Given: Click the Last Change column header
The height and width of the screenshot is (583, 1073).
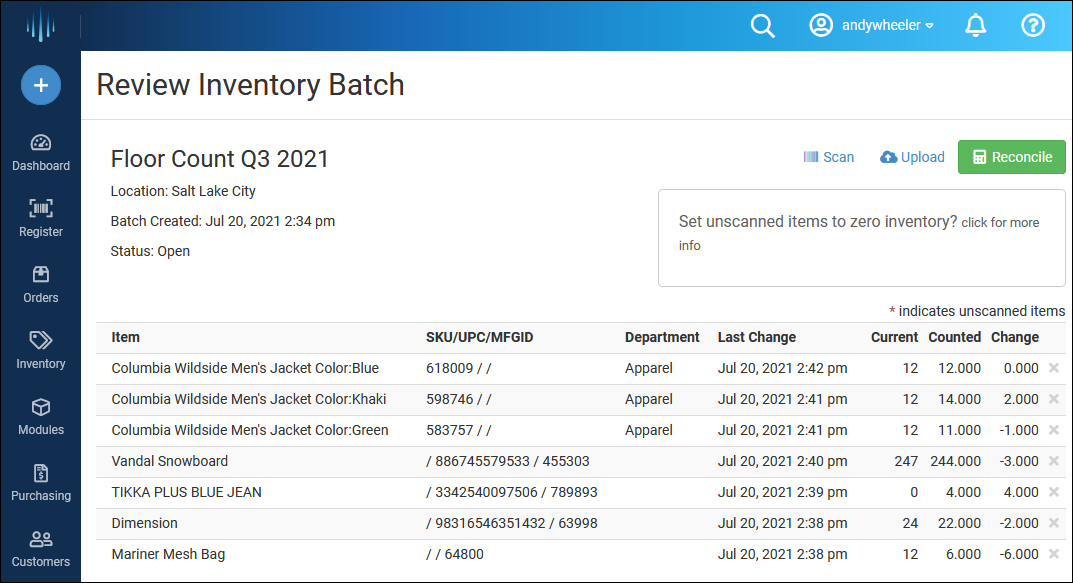Looking at the screenshot, I should pyautogui.click(x=756, y=337).
